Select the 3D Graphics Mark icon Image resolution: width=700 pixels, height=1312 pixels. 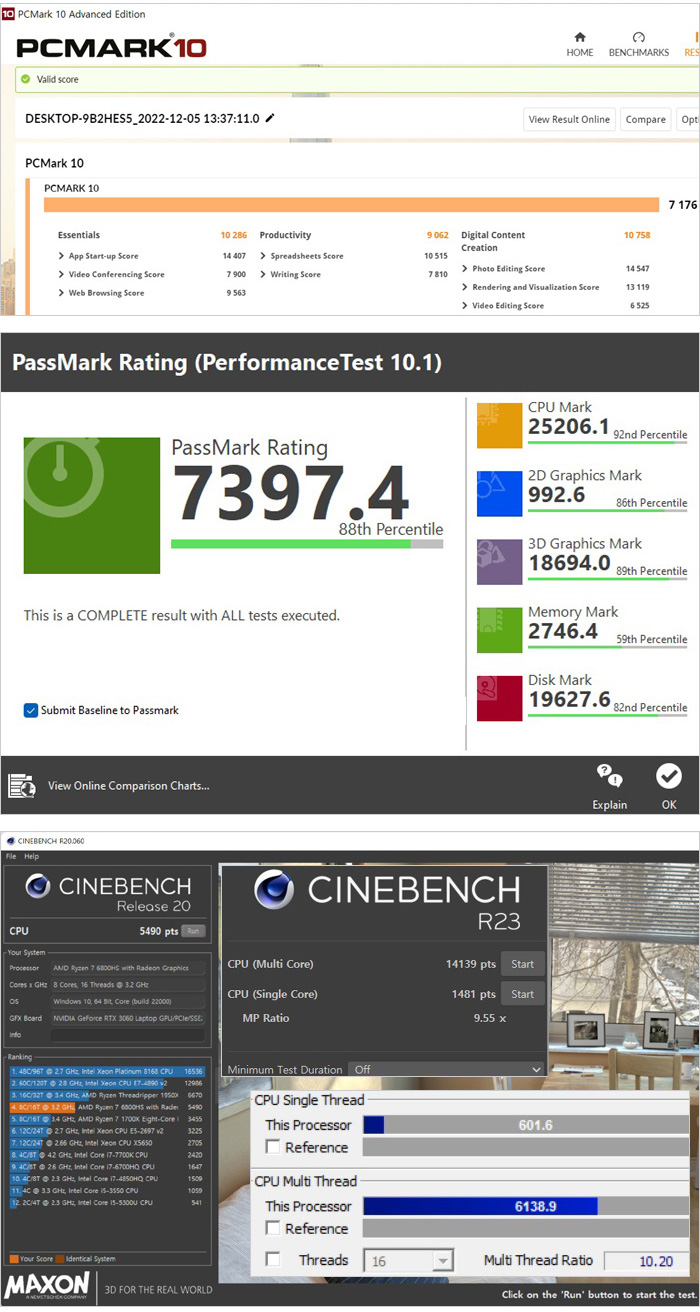click(499, 561)
